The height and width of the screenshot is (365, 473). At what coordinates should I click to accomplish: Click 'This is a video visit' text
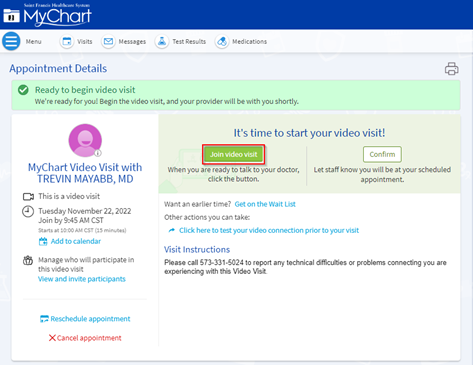[x=69, y=196]
